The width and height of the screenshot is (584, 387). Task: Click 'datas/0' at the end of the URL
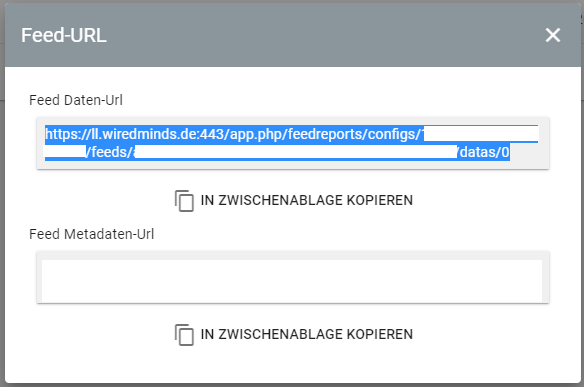pos(485,152)
